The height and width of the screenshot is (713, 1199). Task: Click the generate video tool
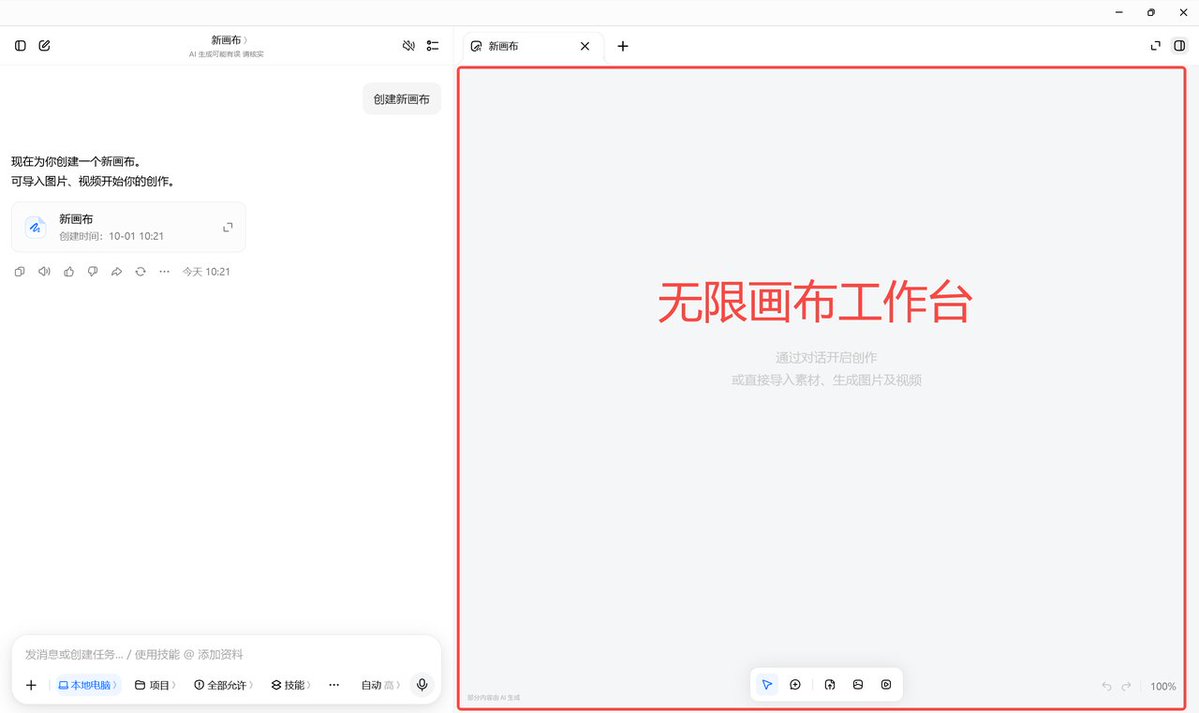point(886,685)
